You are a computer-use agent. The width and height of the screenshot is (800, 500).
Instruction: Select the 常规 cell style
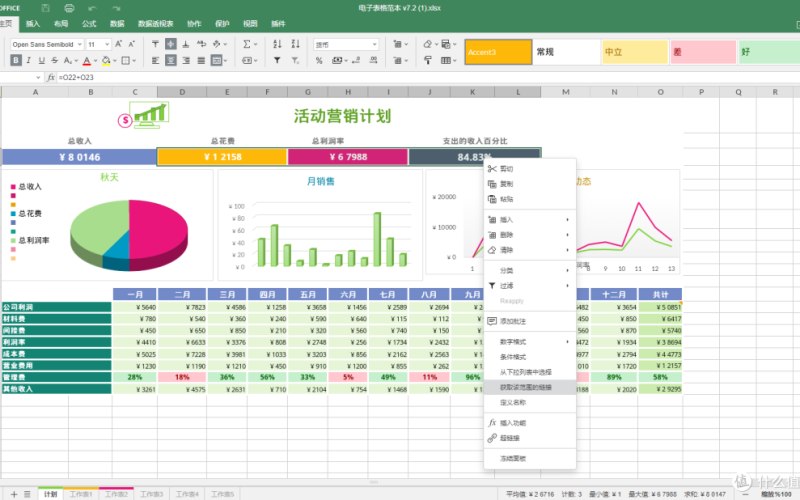pos(567,52)
